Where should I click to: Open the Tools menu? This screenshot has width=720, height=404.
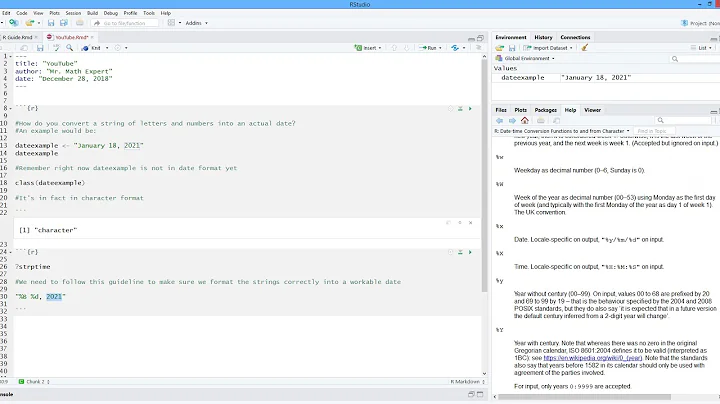(149, 13)
